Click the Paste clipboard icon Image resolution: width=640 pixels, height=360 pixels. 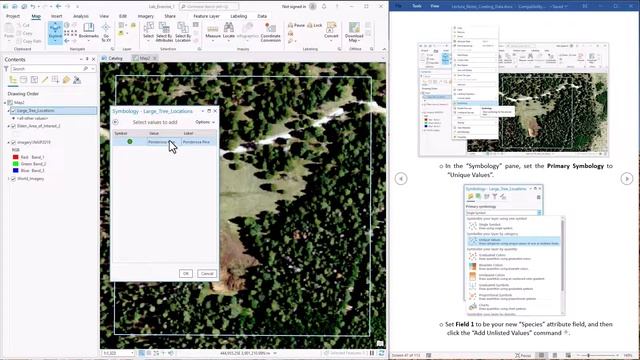tap(9, 31)
